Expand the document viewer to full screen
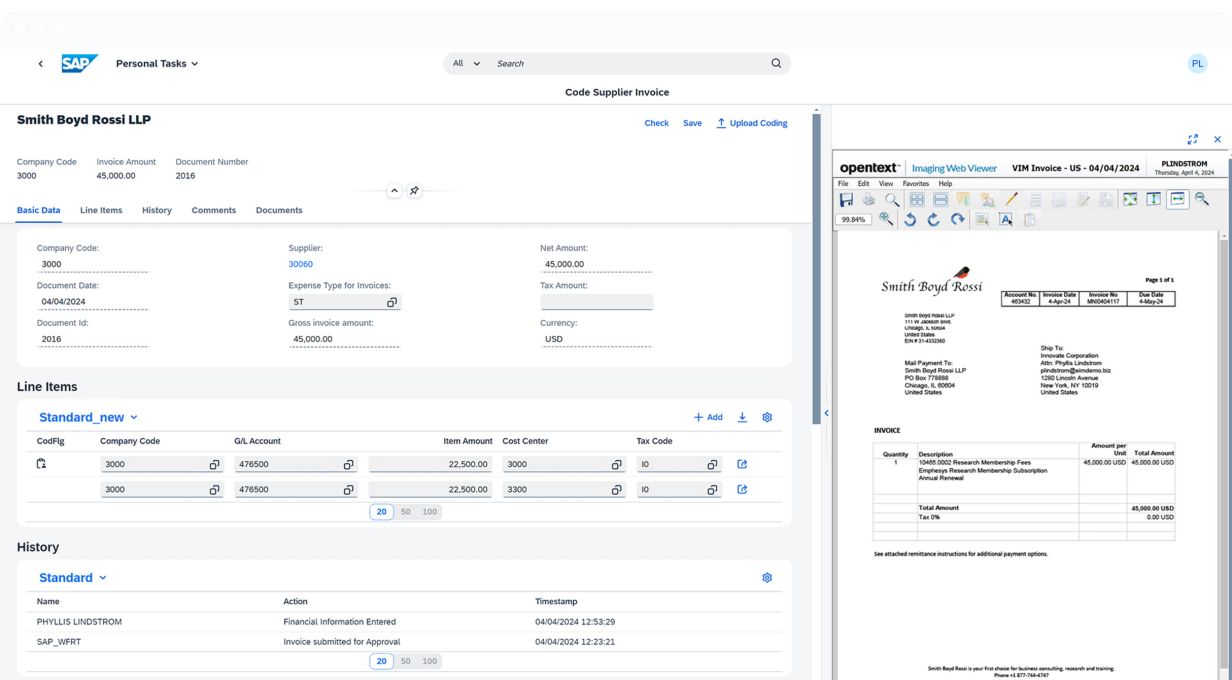Viewport: 1232px width, 680px height. [x=1193, y=140]
